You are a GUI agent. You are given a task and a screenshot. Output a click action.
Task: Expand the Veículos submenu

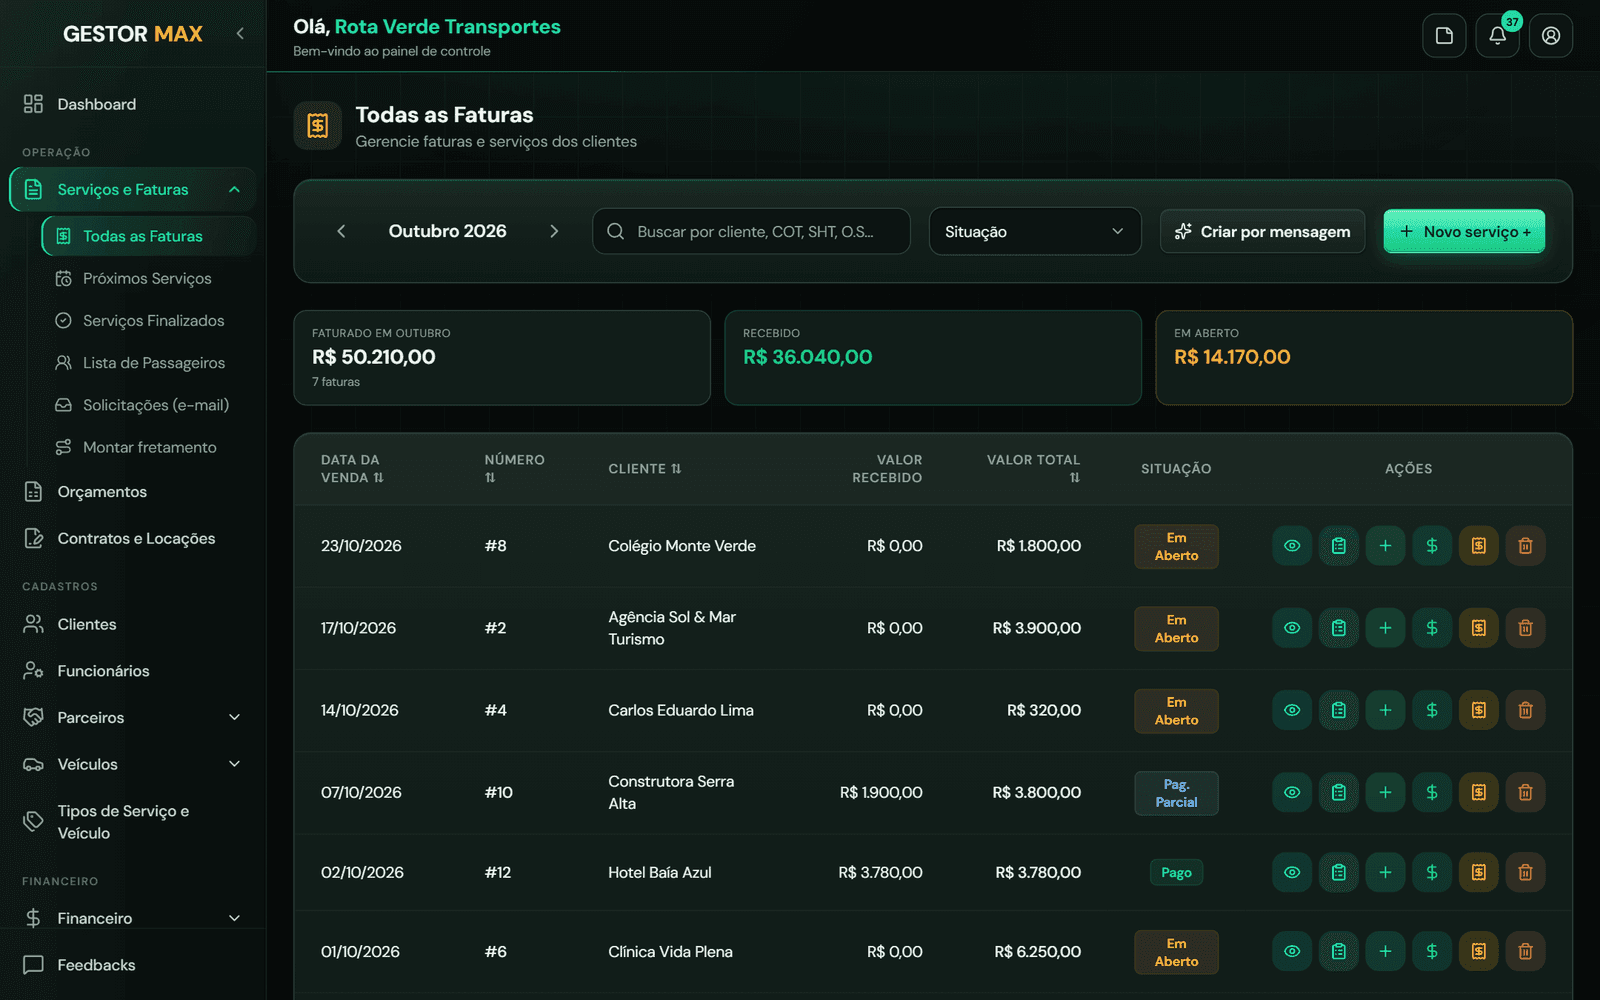133,764
